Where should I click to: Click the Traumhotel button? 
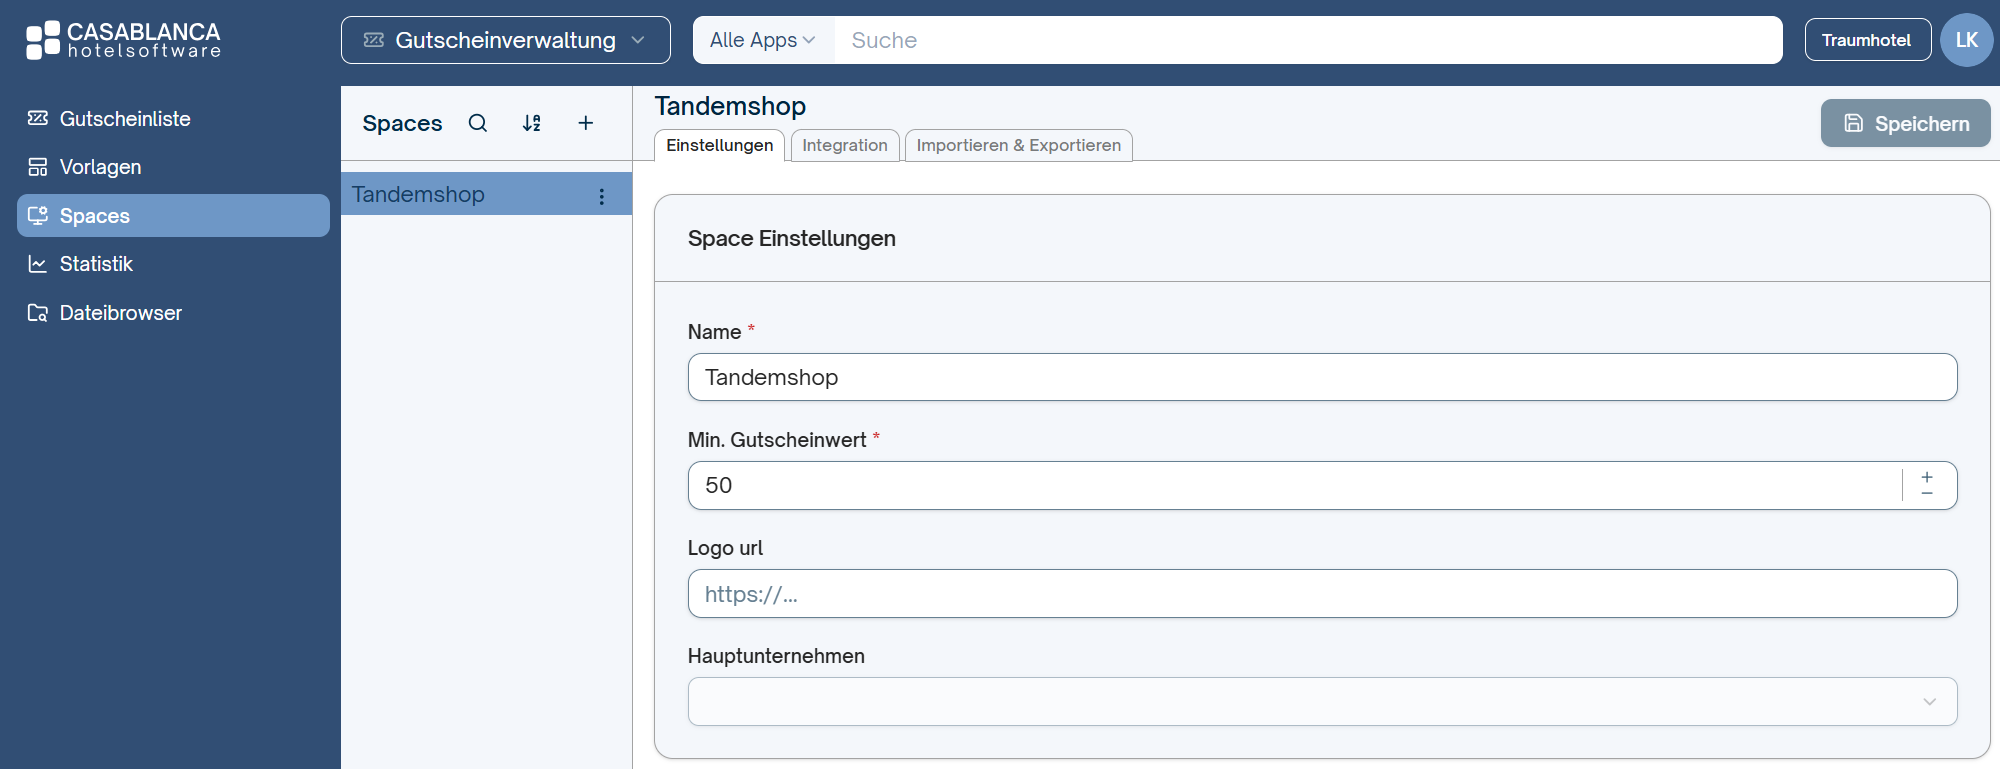point(1867,40)
